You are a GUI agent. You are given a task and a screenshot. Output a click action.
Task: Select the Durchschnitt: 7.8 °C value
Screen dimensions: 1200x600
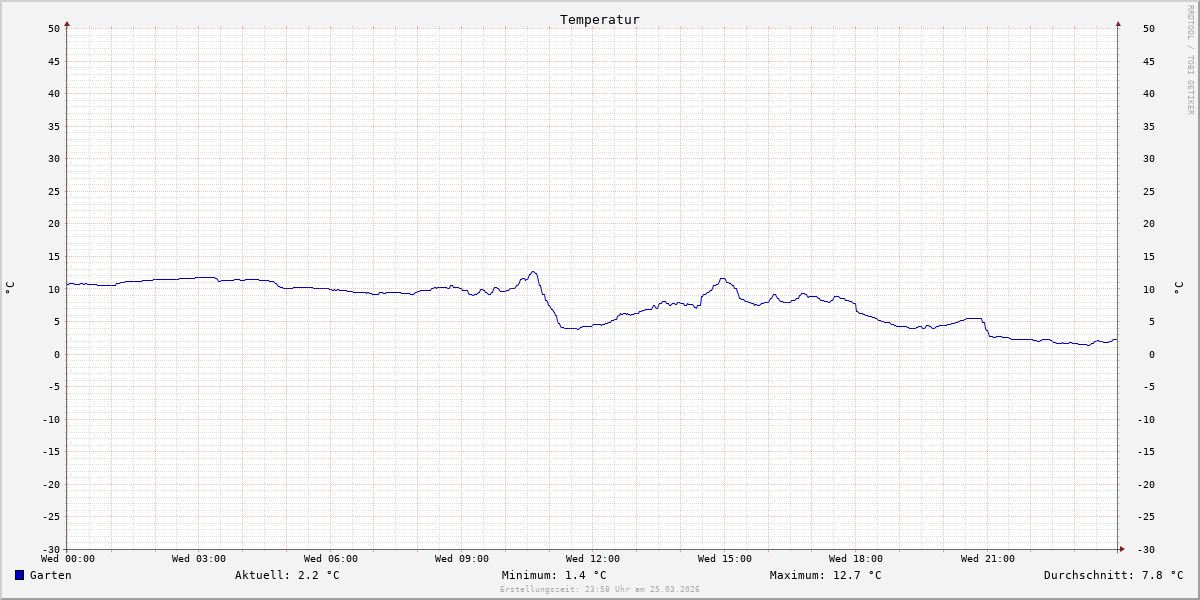tap(1113, 575)
